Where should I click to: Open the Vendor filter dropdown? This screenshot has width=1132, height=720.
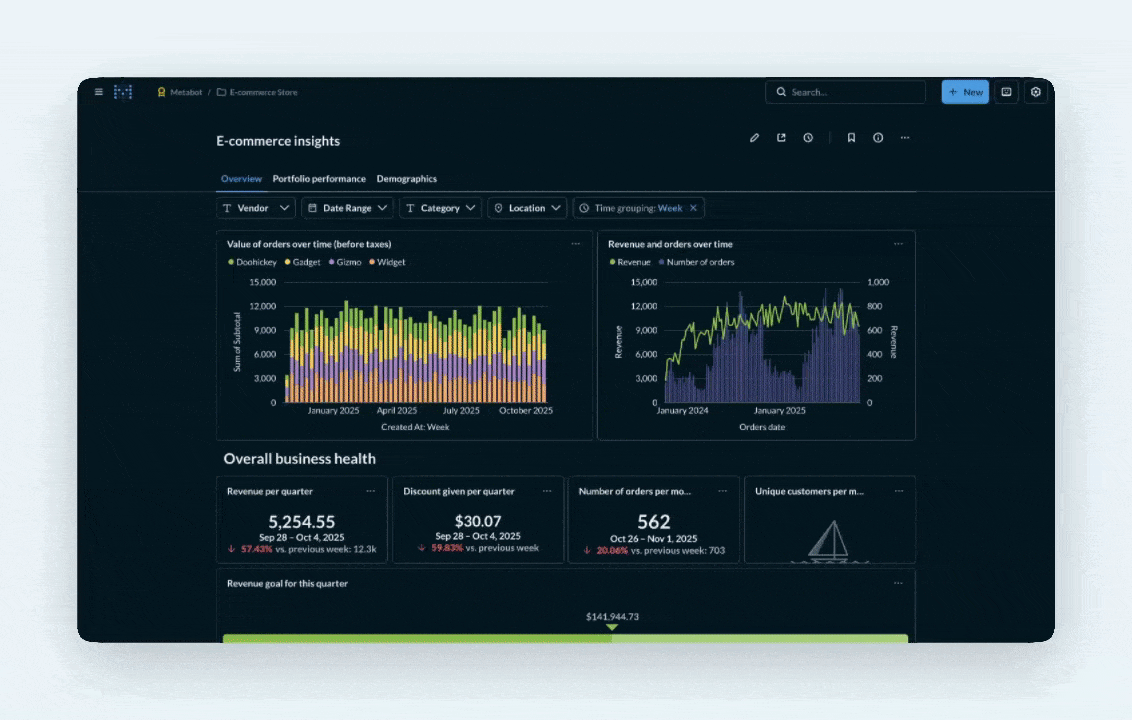[x=255, y=208]
